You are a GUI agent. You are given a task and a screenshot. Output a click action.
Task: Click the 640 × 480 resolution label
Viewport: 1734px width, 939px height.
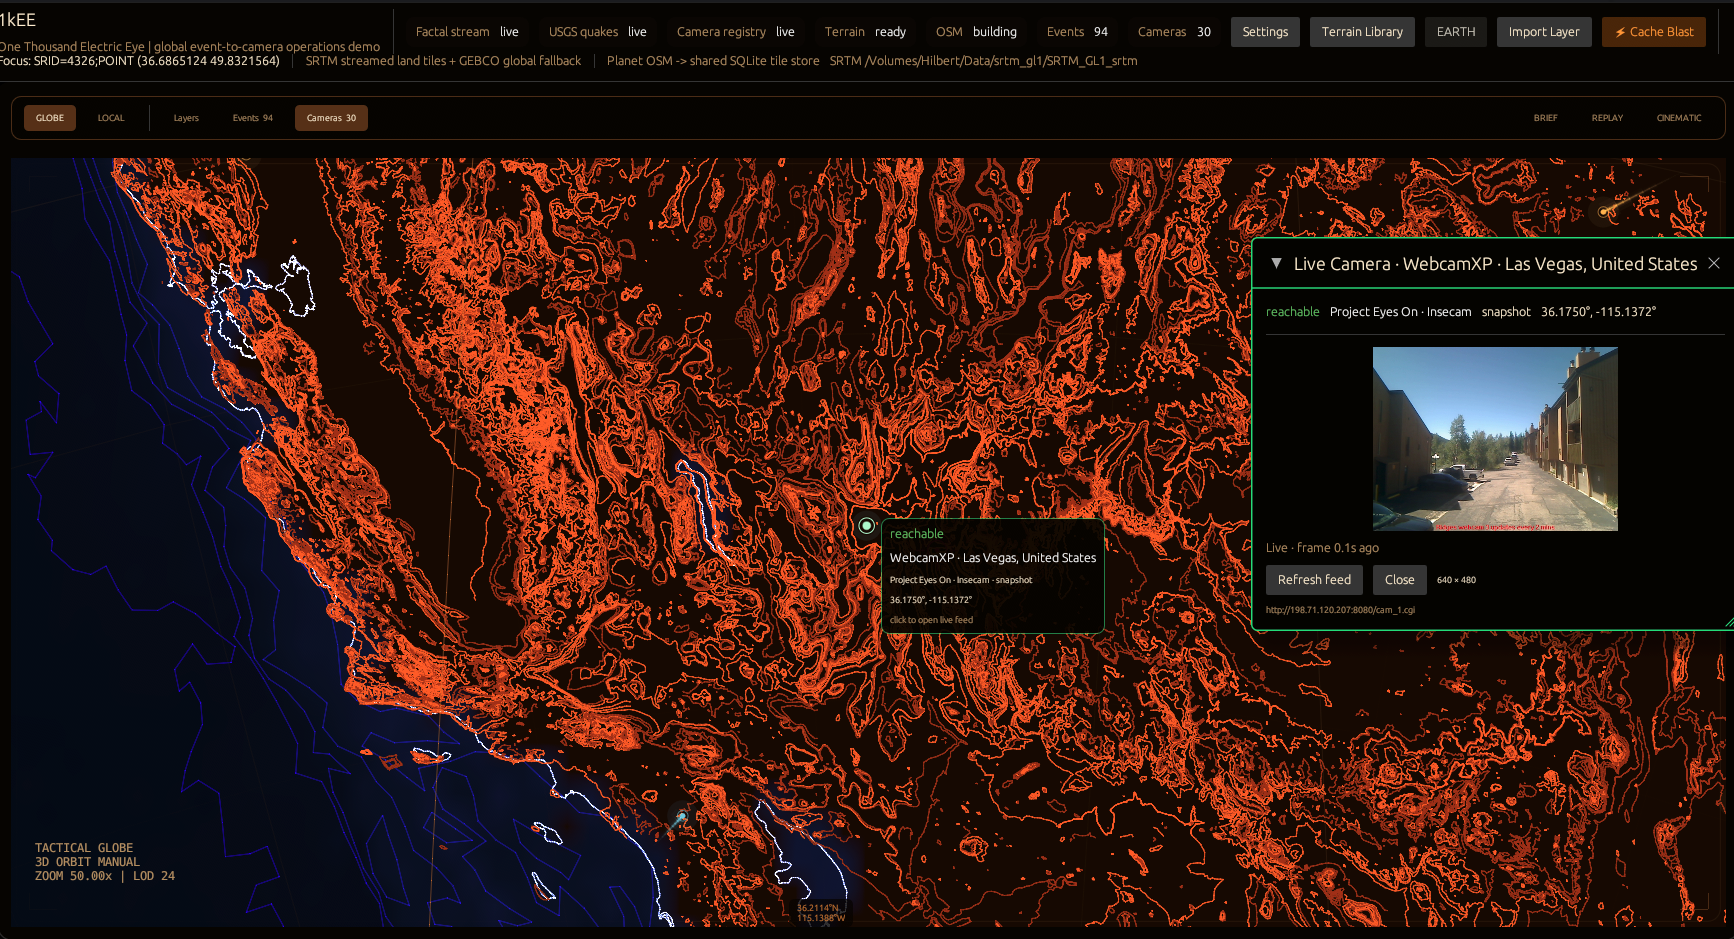point(1456,580)
